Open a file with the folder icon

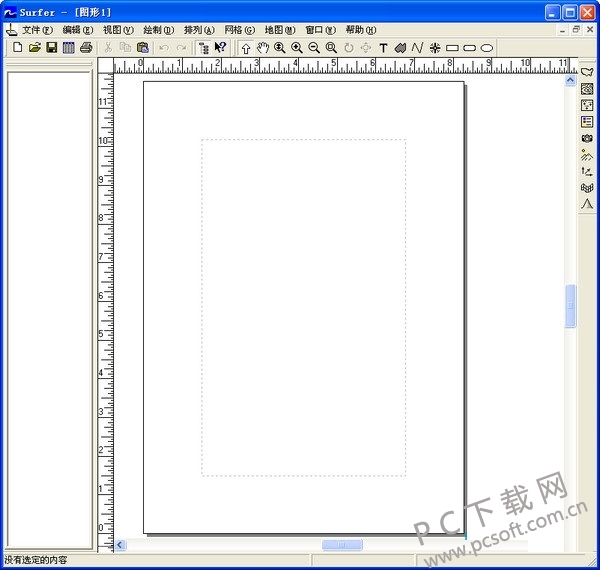[34, 48]
